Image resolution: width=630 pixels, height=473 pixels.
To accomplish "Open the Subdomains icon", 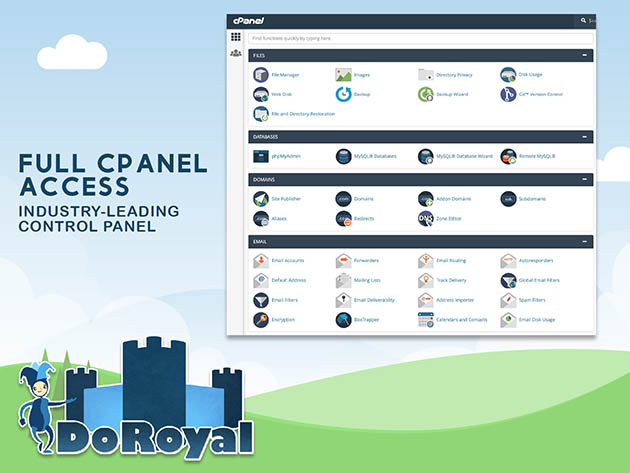I will coord(508,199).
